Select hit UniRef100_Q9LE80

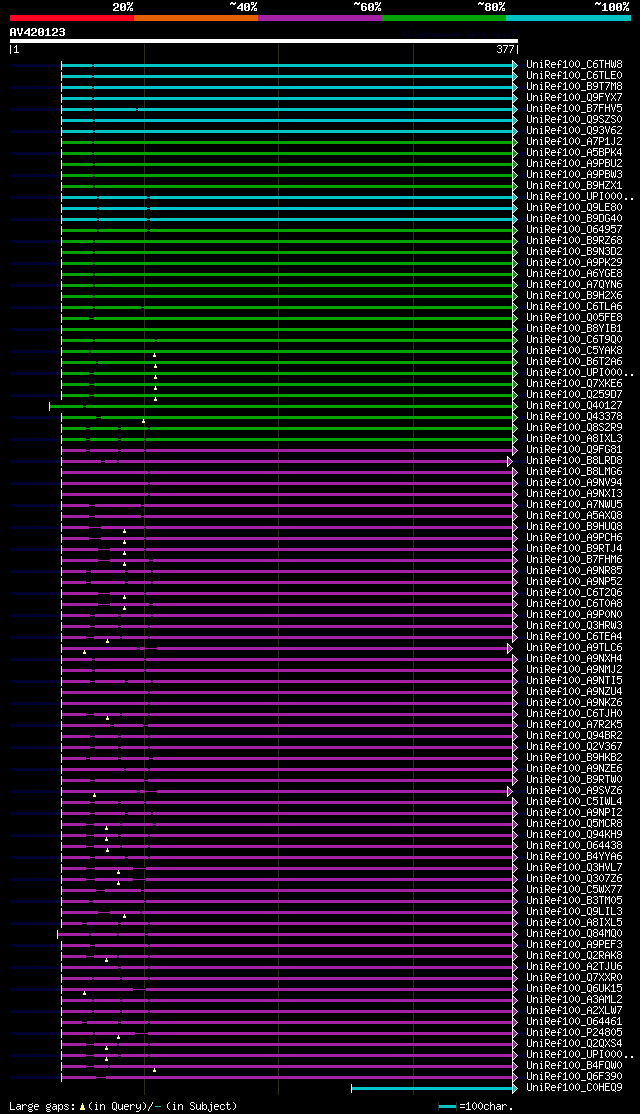[575, 207]
